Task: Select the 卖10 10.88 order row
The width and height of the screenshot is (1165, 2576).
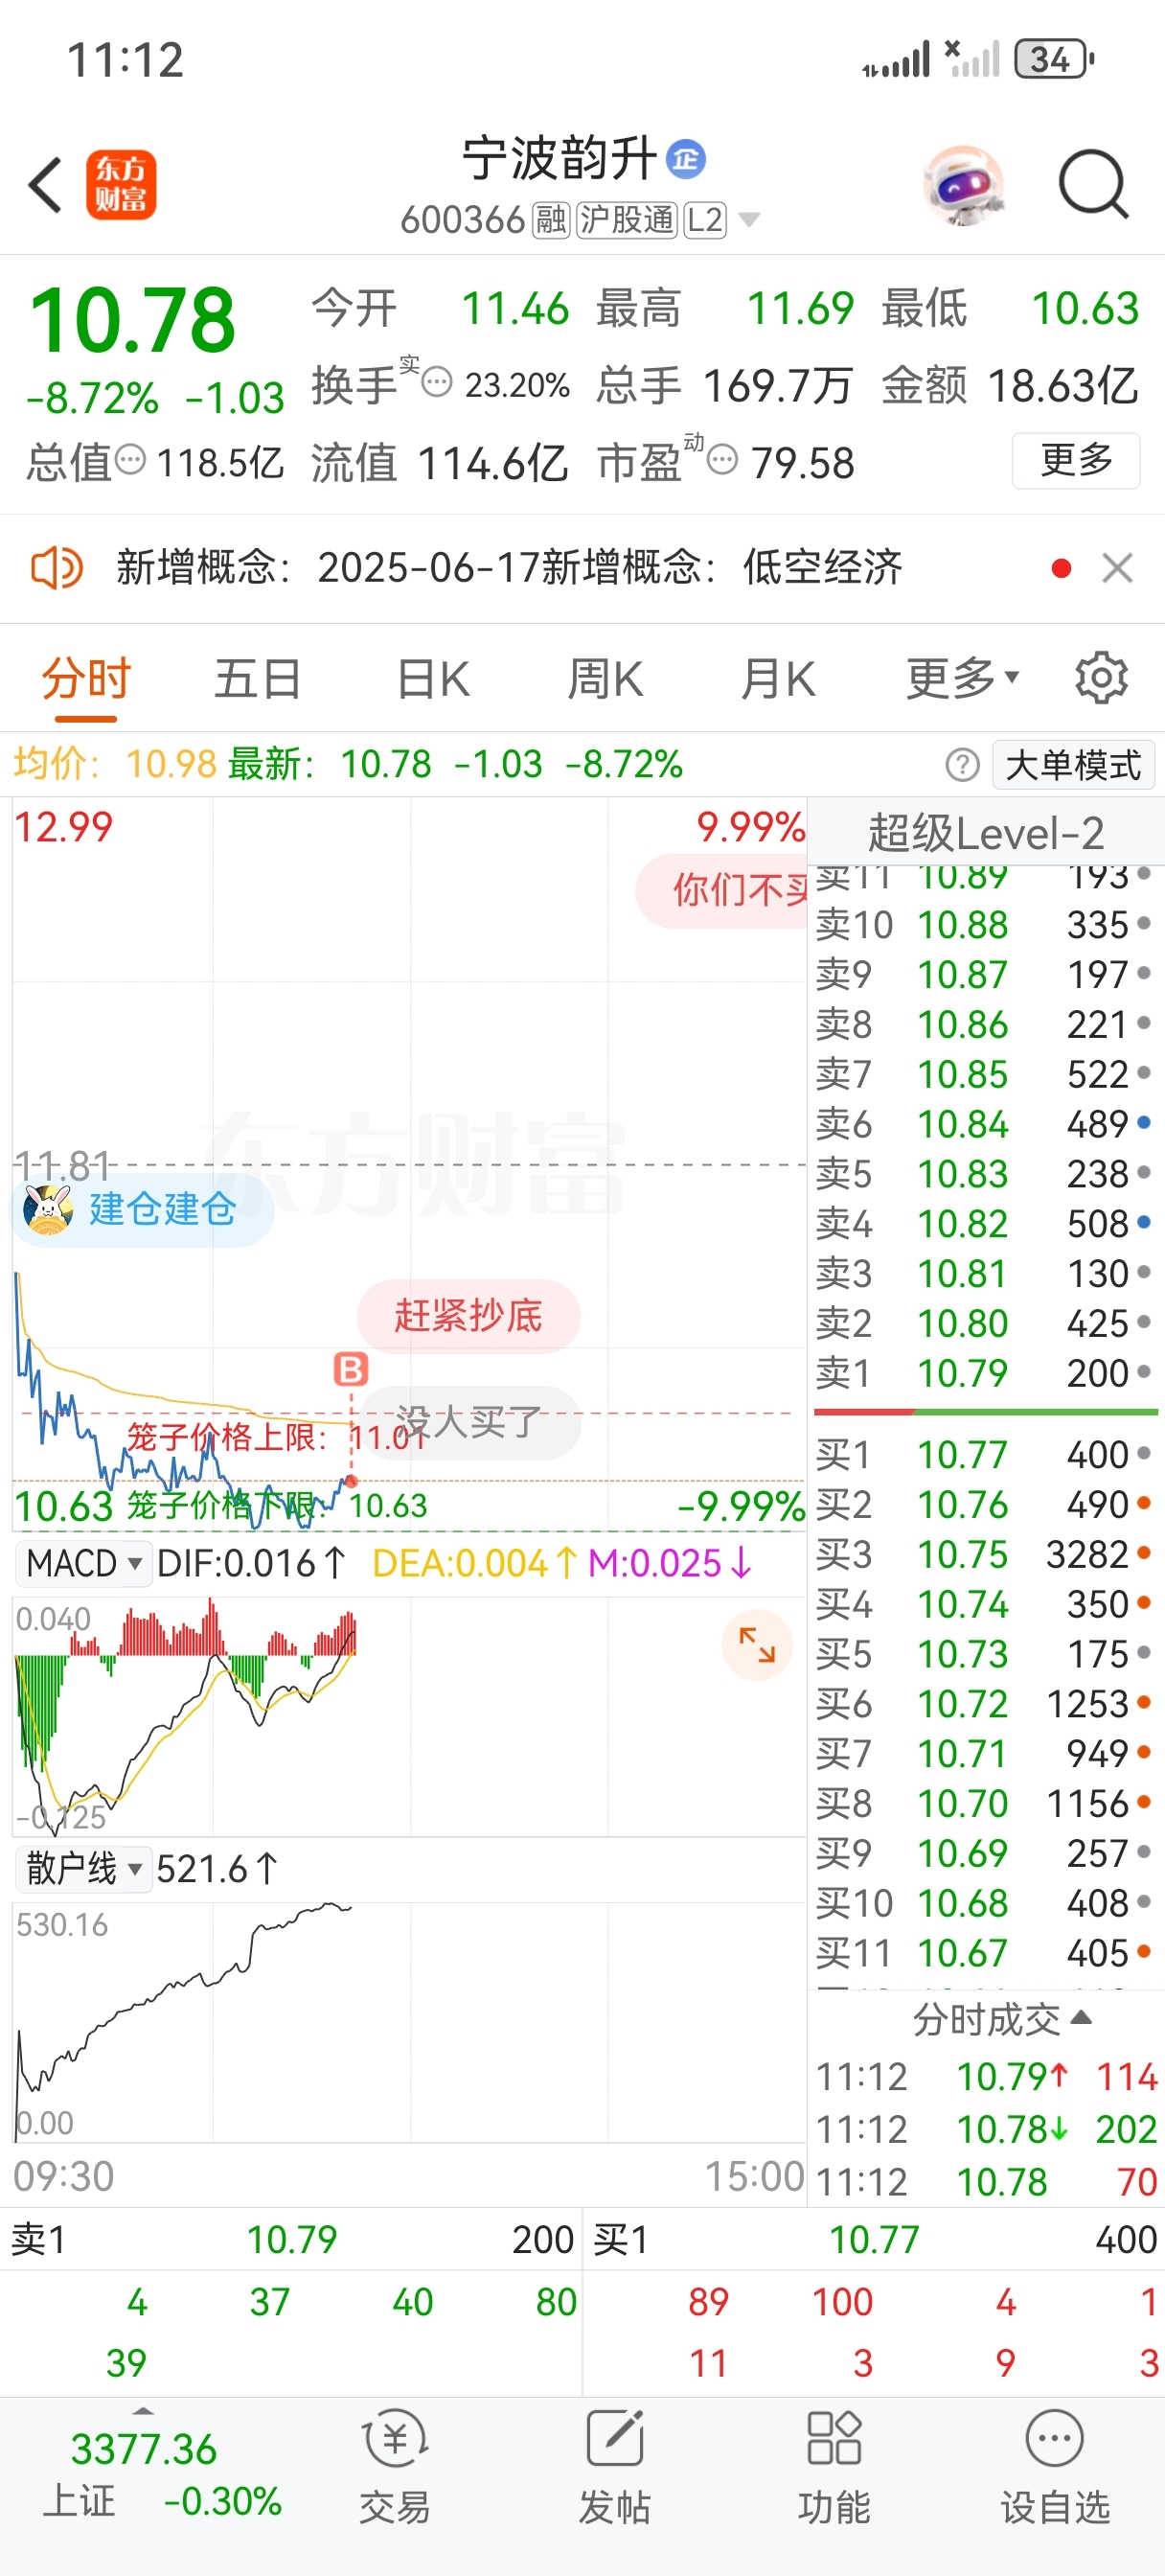Action: (x=986, y=925)
